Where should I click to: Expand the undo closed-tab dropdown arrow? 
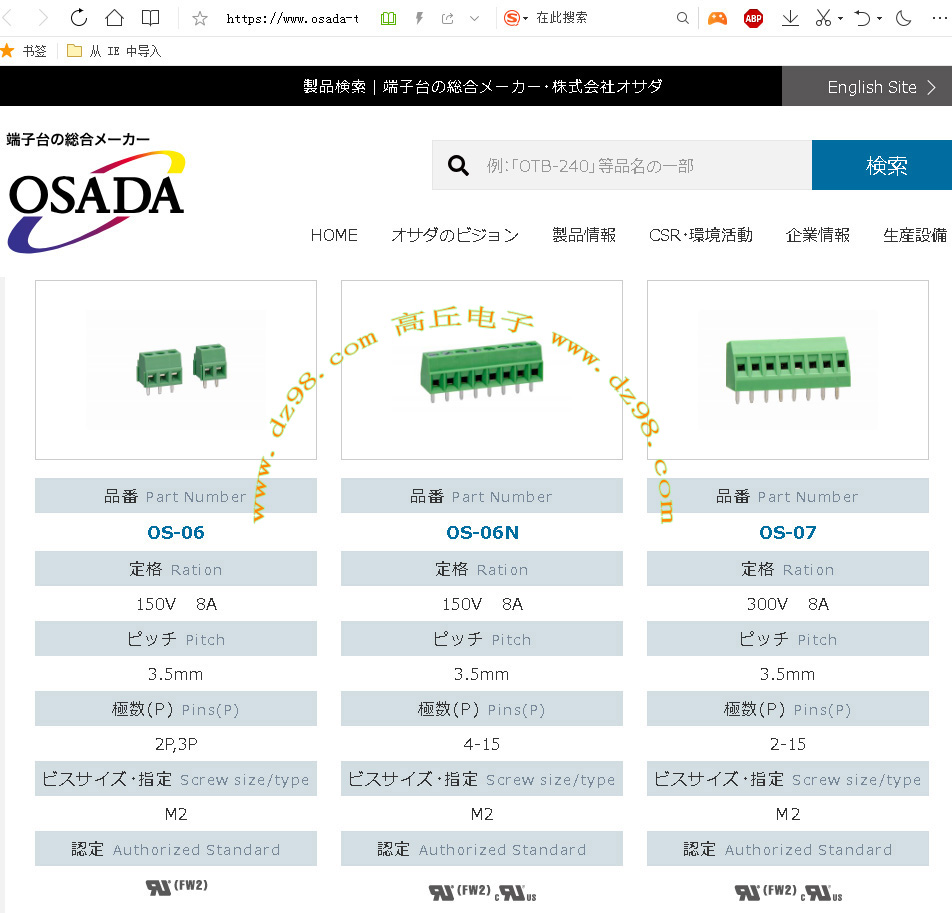(878, 19)
